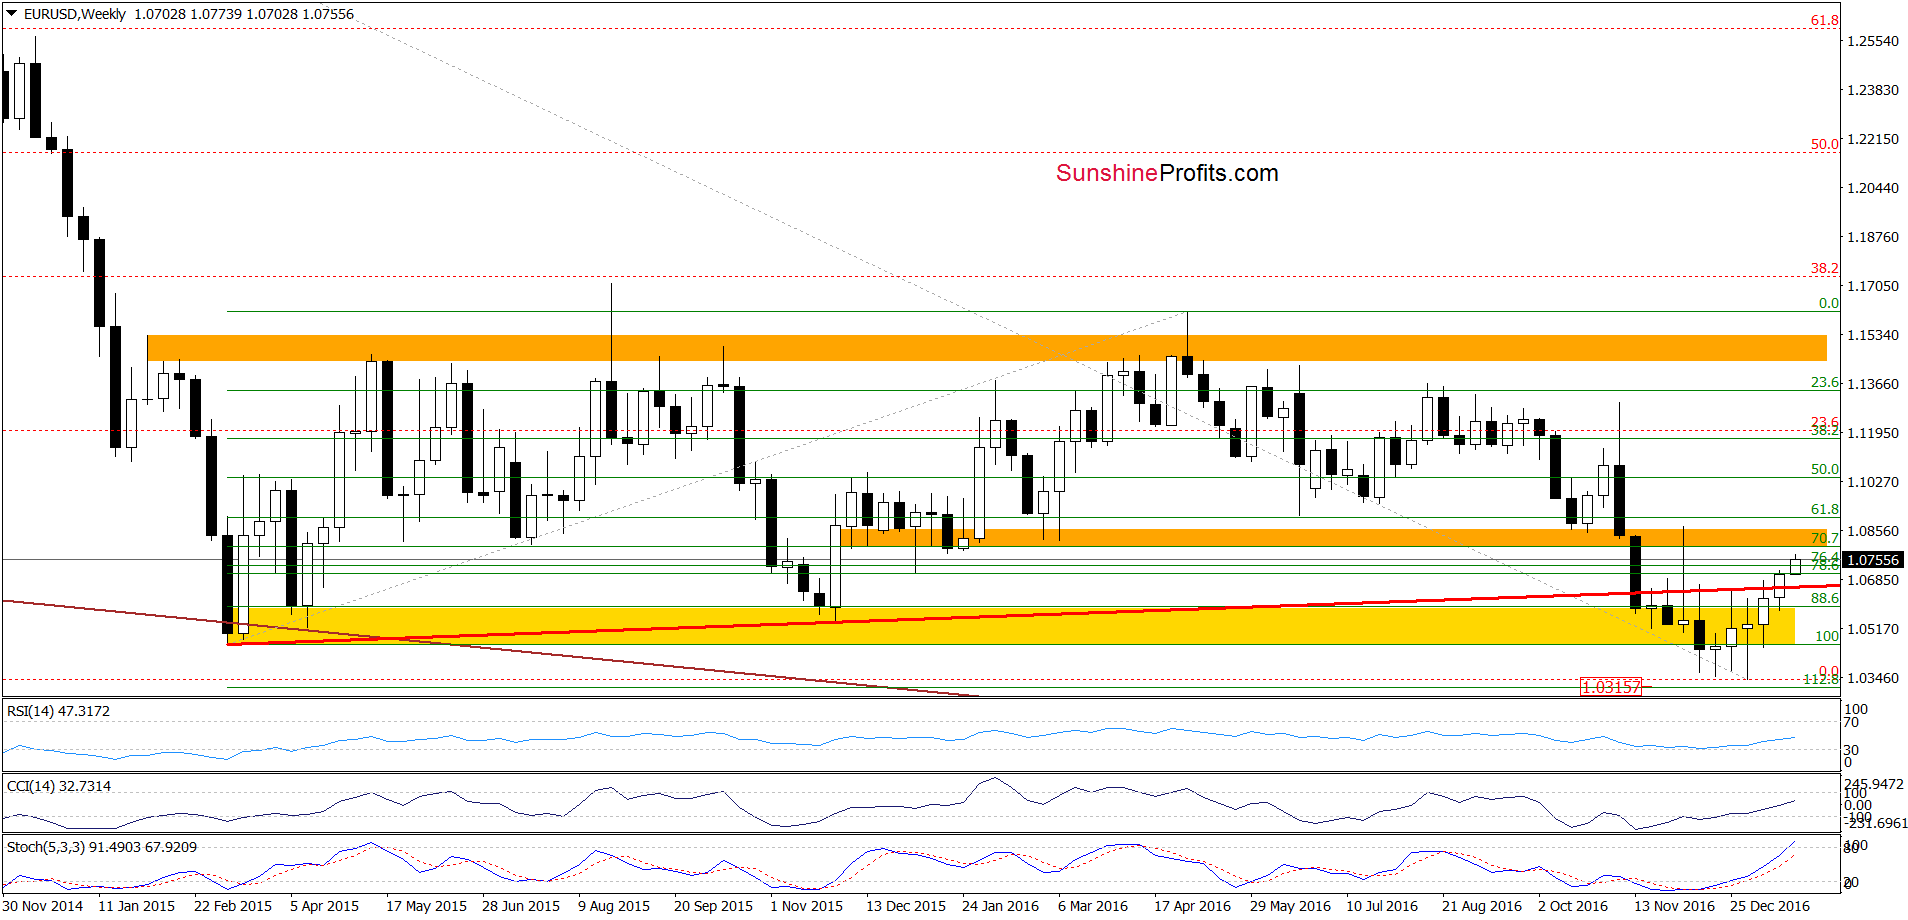Click the 24 Jan 2016 date label
This screenshot has width=1908, height=920.
[1001, 906]
